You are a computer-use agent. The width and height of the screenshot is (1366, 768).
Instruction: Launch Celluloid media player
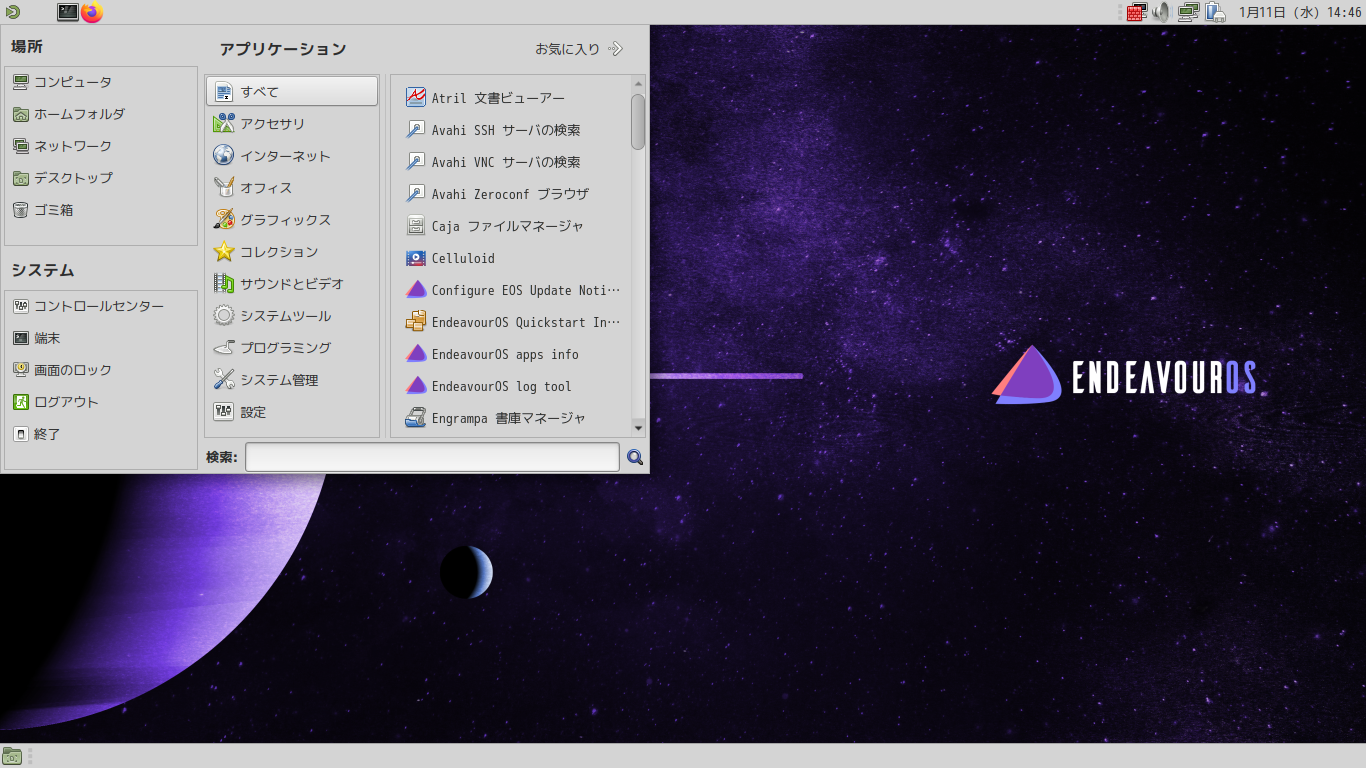point(512,258)
